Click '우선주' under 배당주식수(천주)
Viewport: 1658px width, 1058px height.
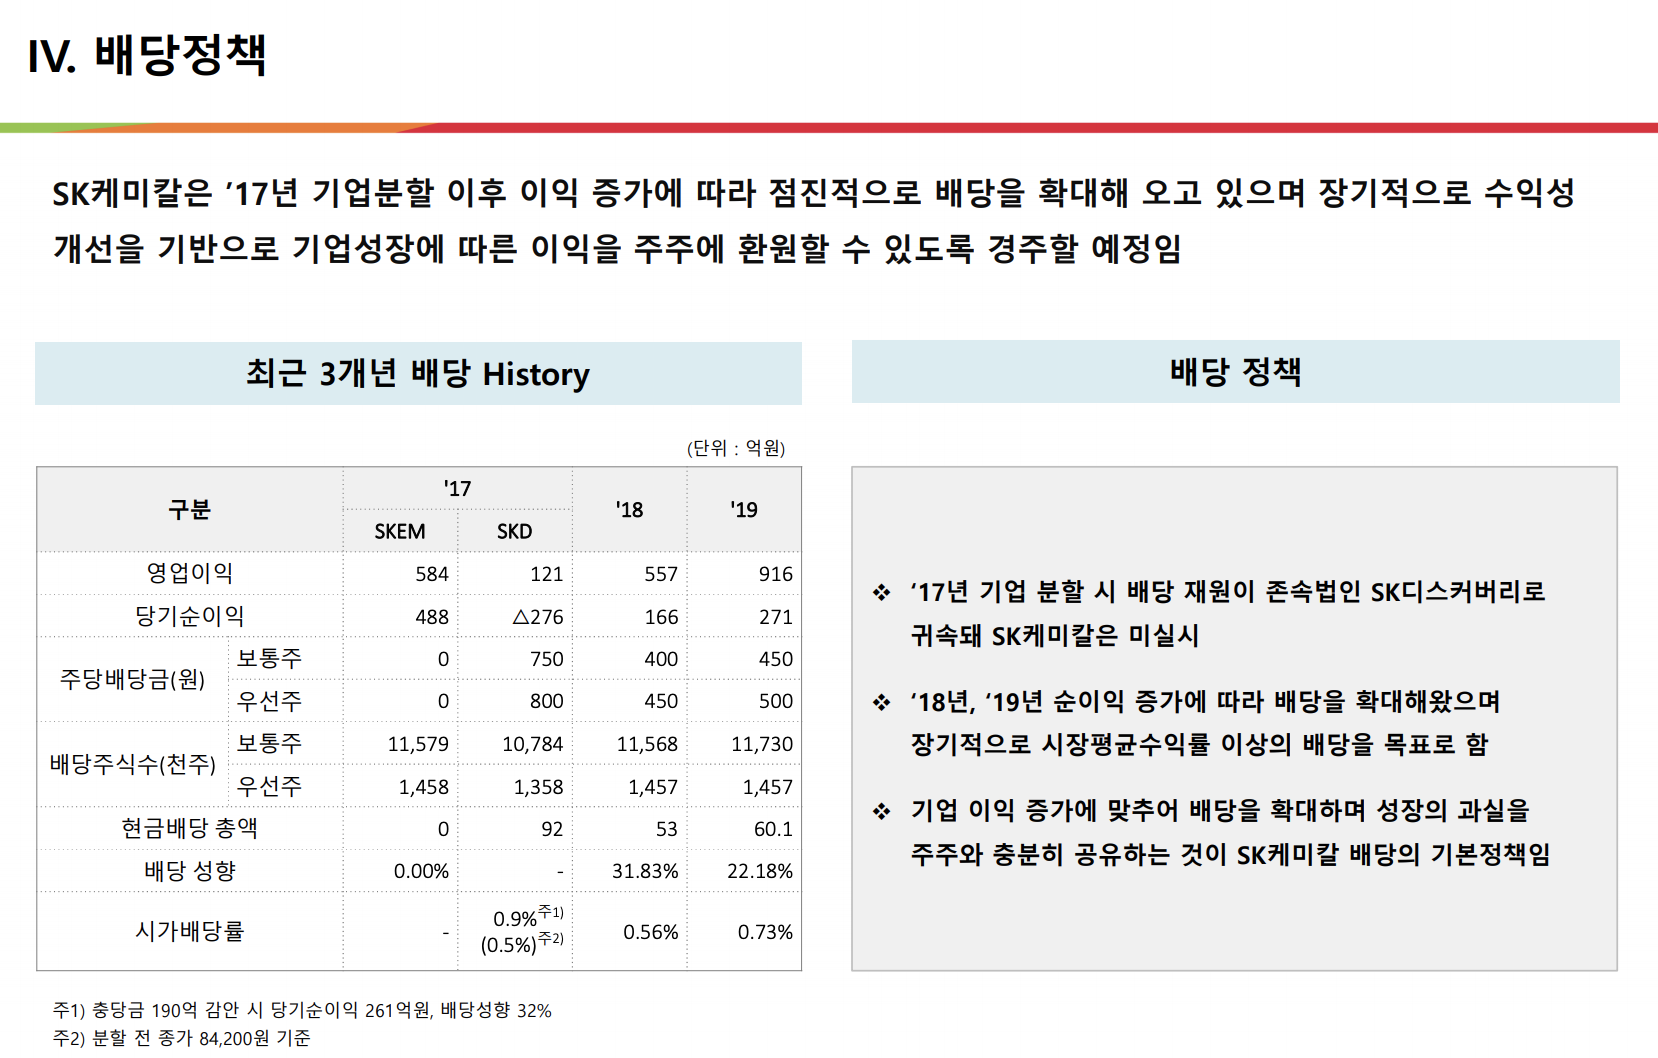(269, 787)
